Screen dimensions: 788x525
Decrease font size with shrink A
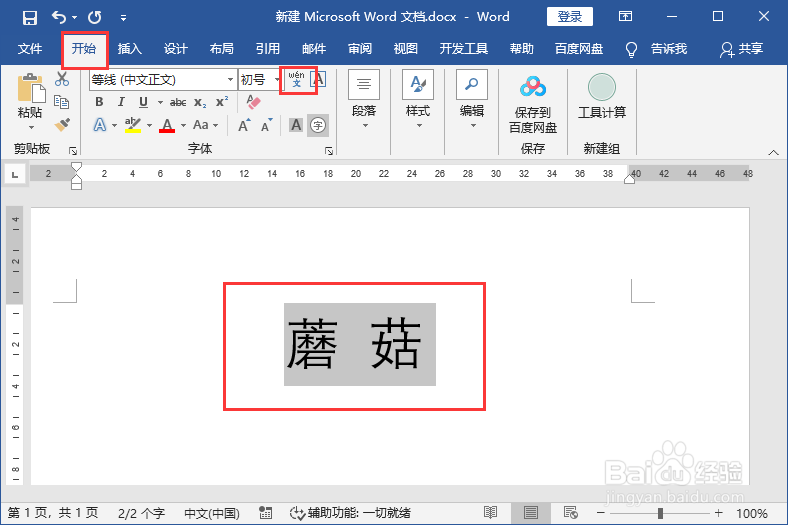(x=266, y=125)
